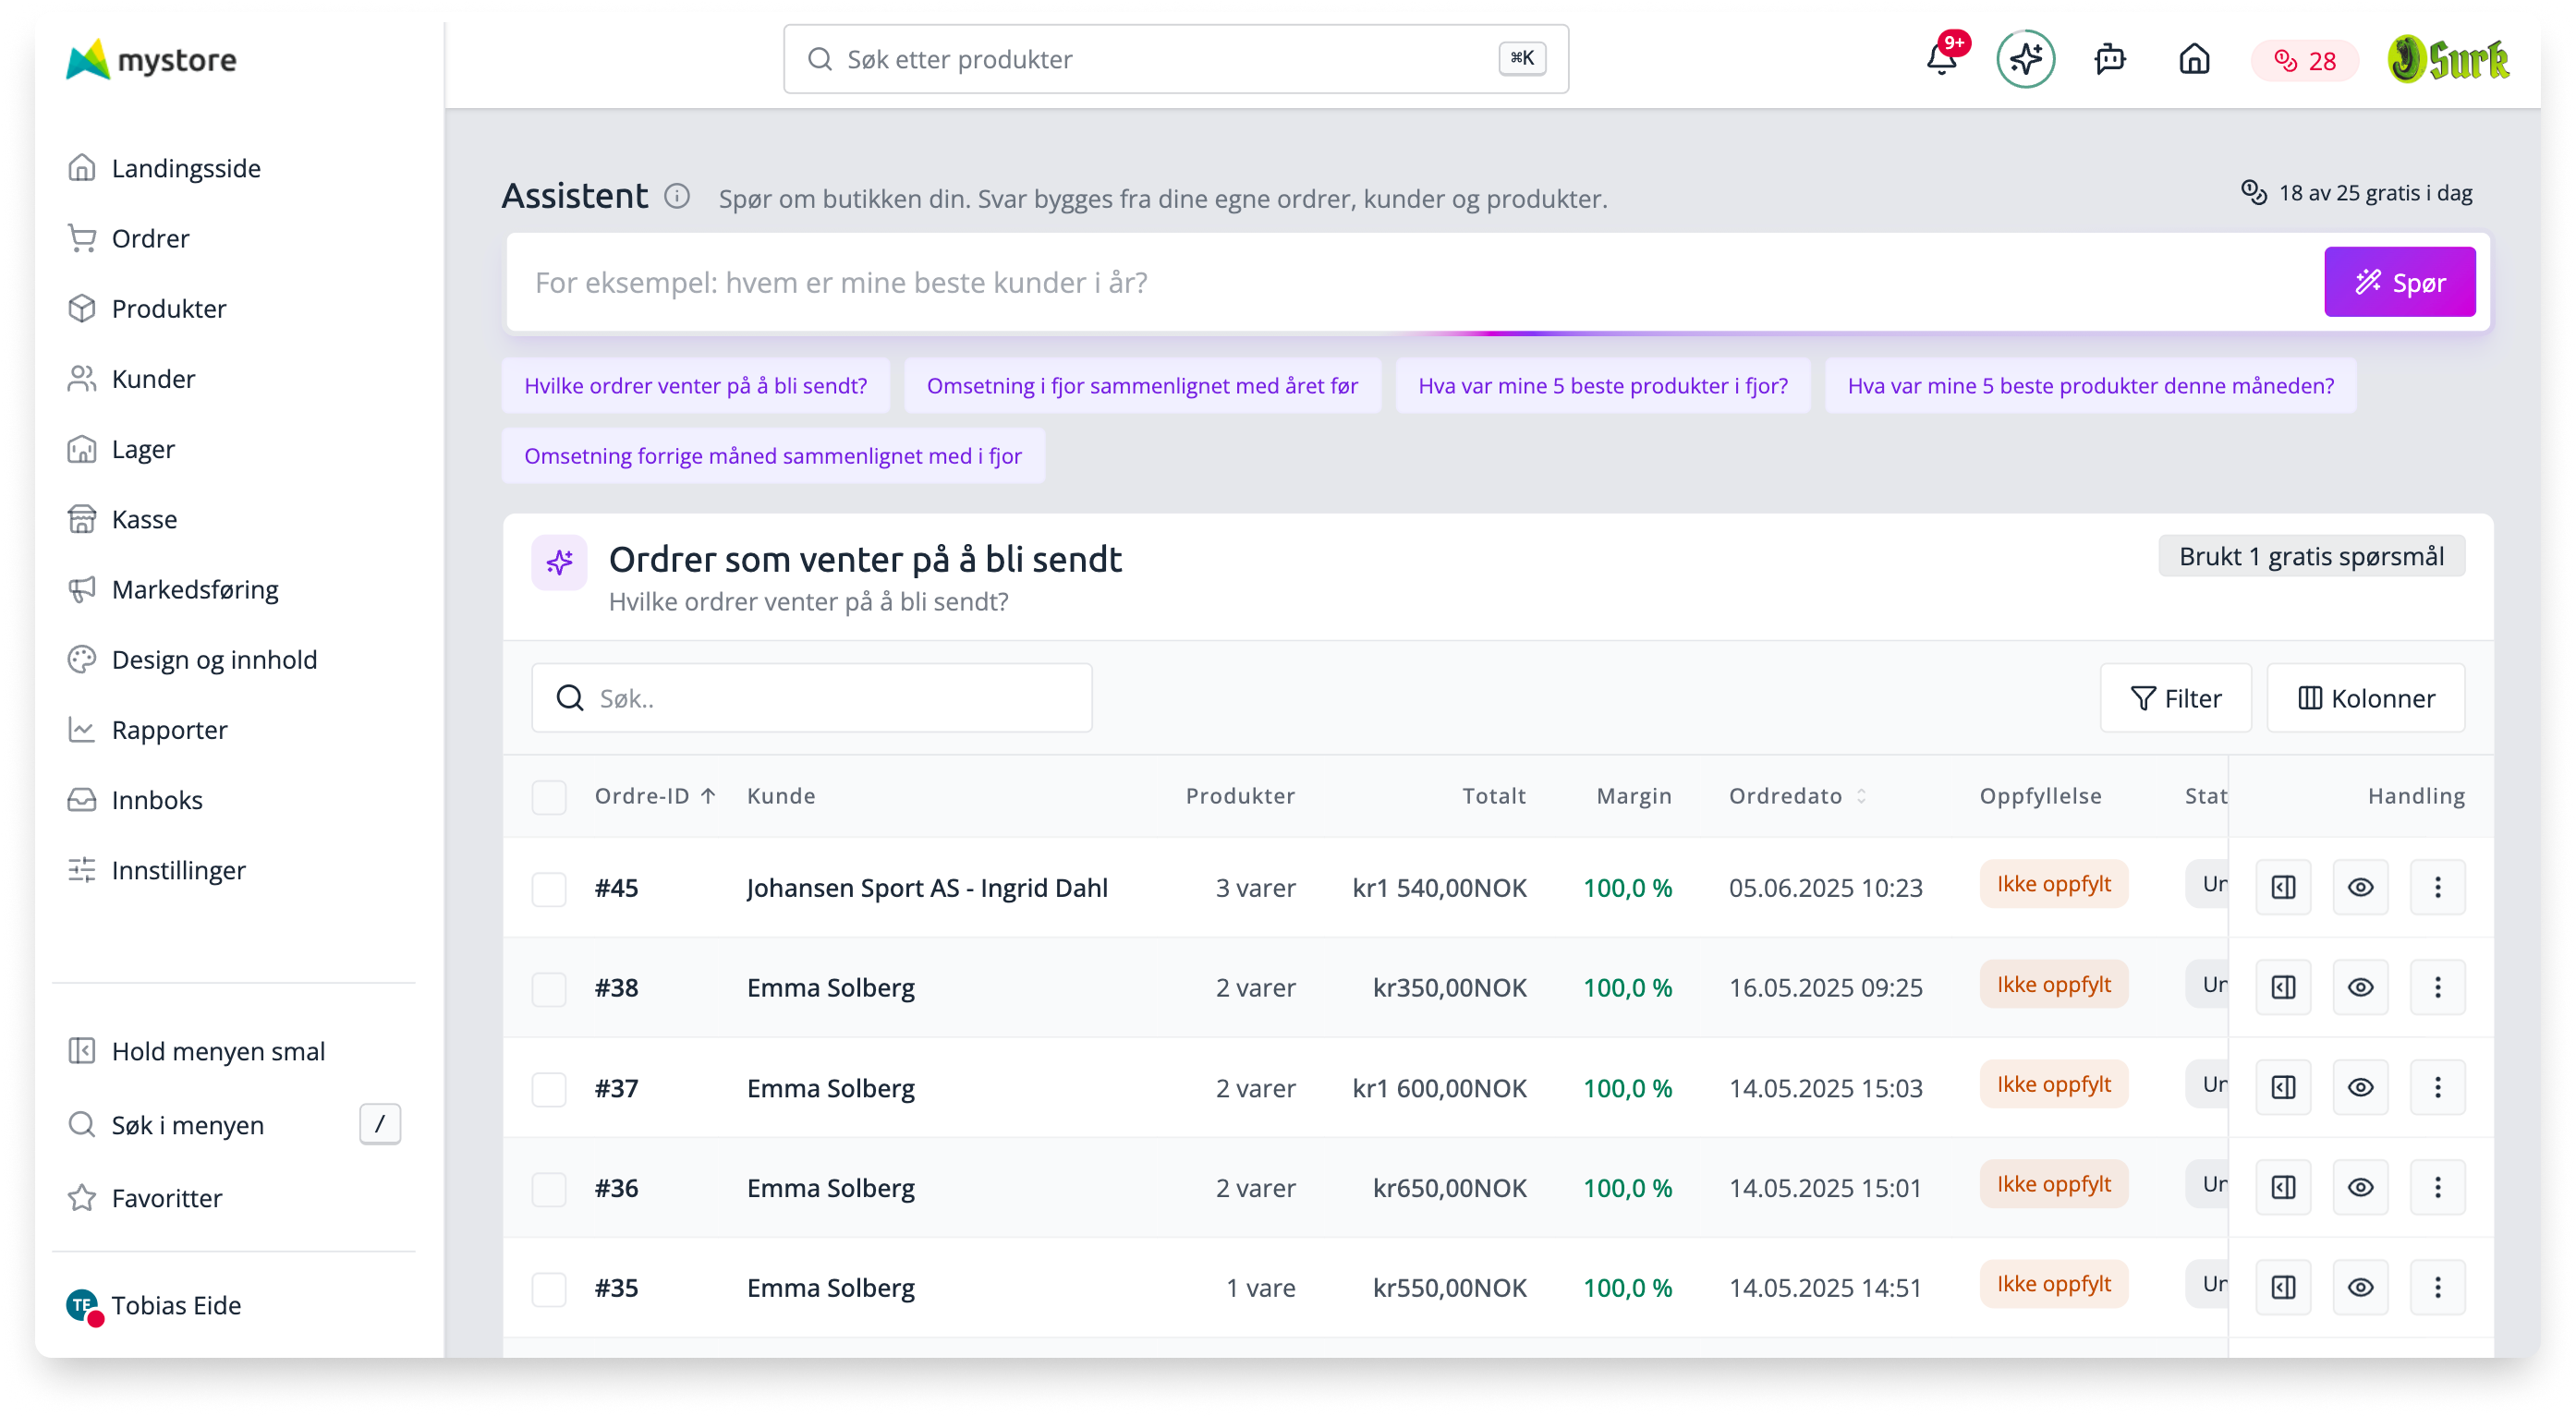This screenshot has height=1416, width=2576.
Task: Focus the Søk etter produkter search bar
Action: pos(1176,59)
